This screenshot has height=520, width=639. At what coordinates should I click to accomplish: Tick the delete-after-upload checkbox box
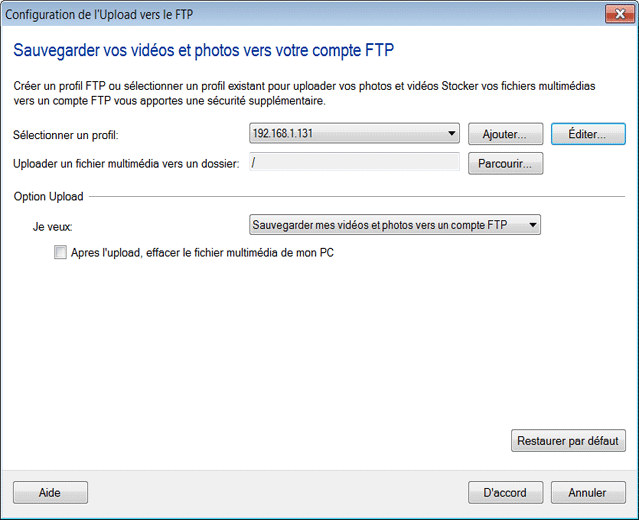[x=60, y=253]
